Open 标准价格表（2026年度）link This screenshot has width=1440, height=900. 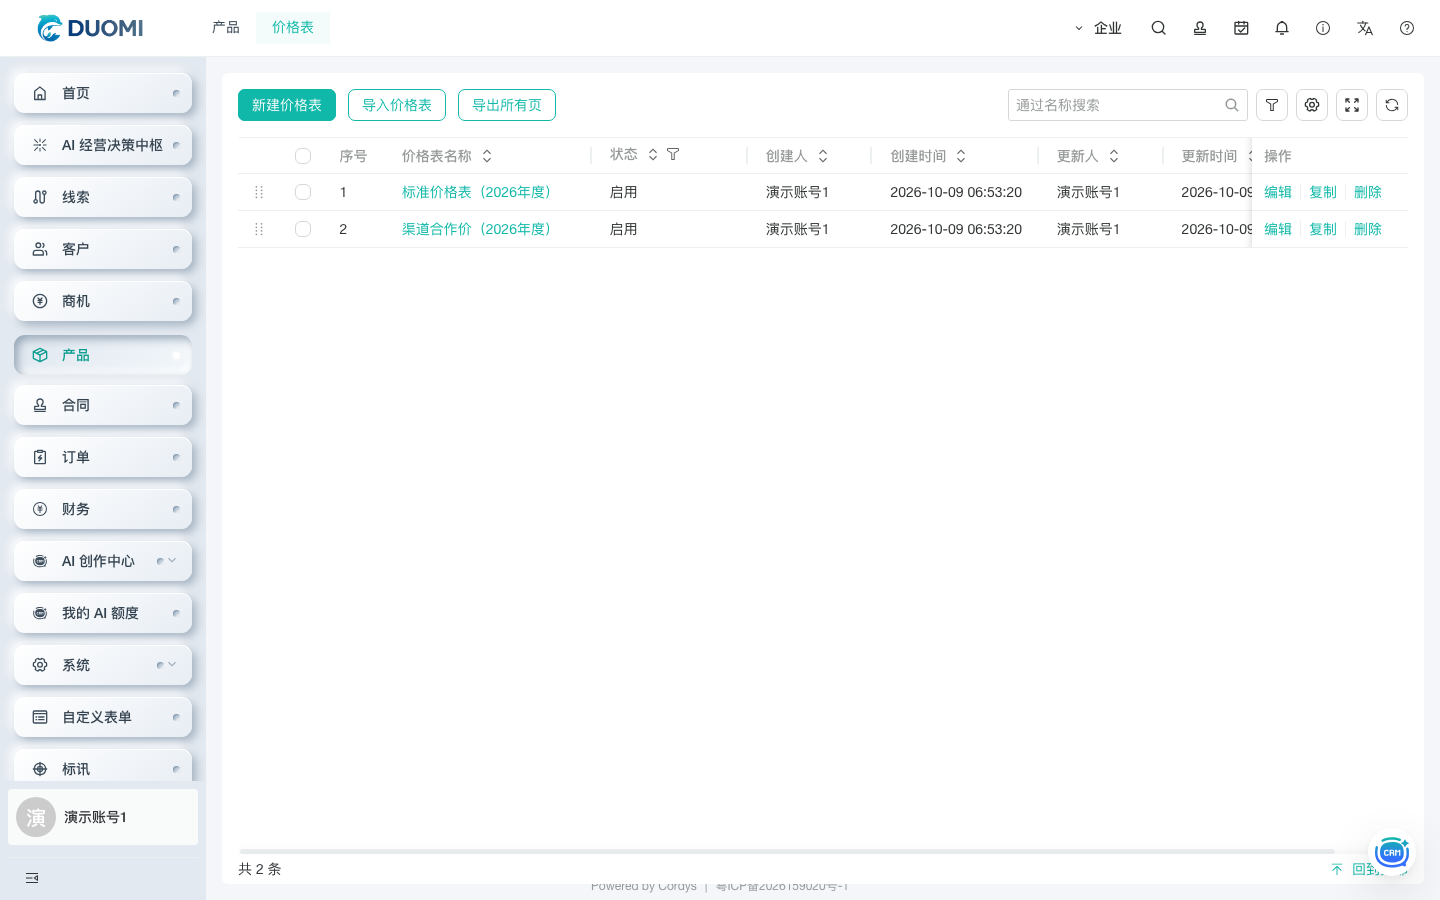pyautogui.click(x=479, y=192)
